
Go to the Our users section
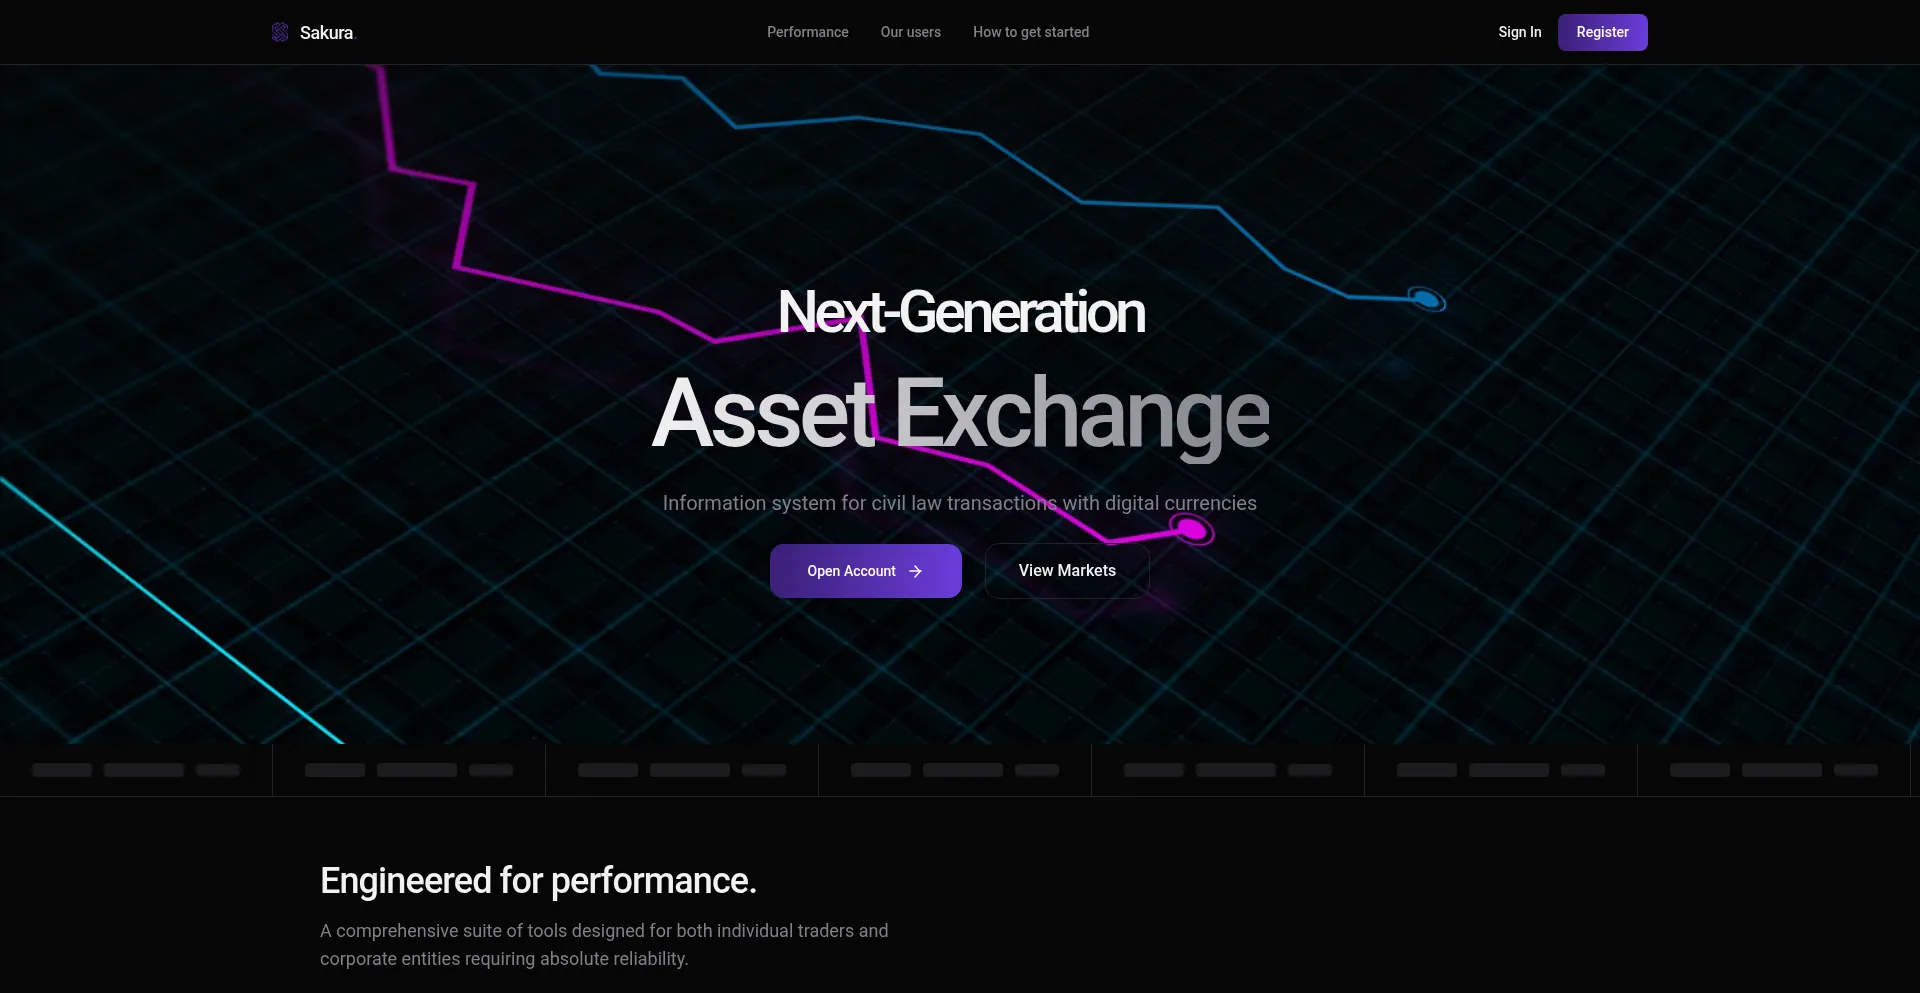click(x=910, y=32)
